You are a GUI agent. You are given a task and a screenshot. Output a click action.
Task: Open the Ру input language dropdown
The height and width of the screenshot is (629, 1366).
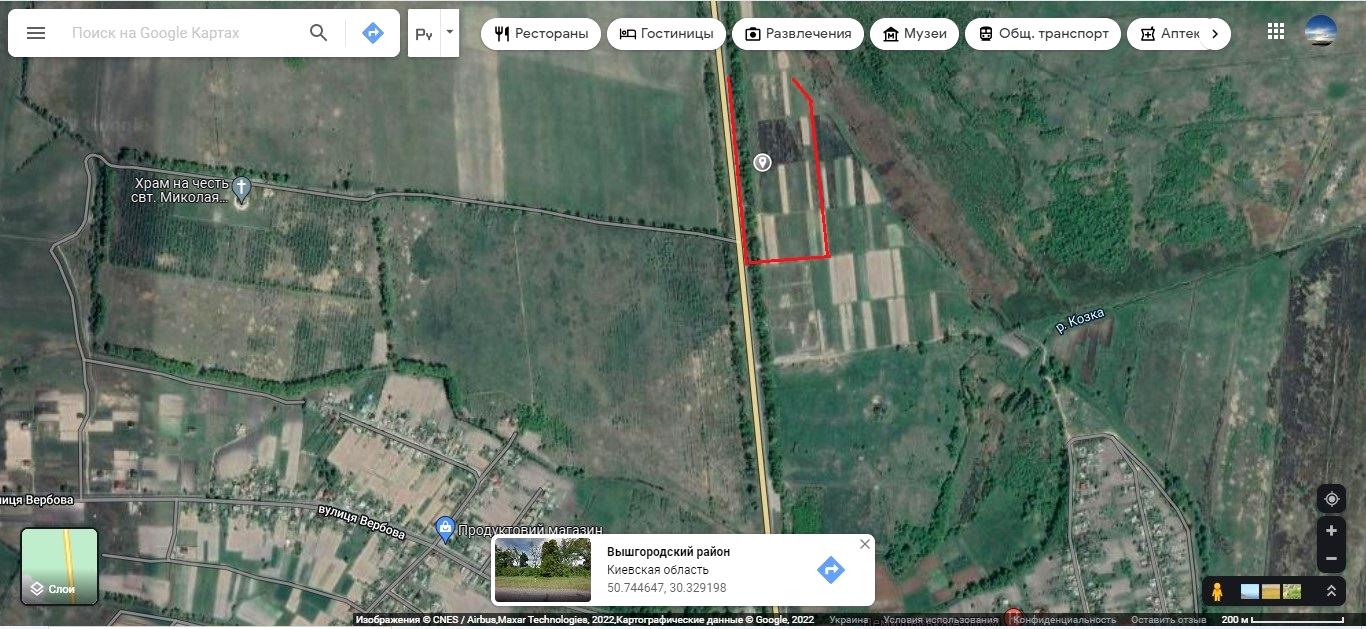[x=449, y=33]
